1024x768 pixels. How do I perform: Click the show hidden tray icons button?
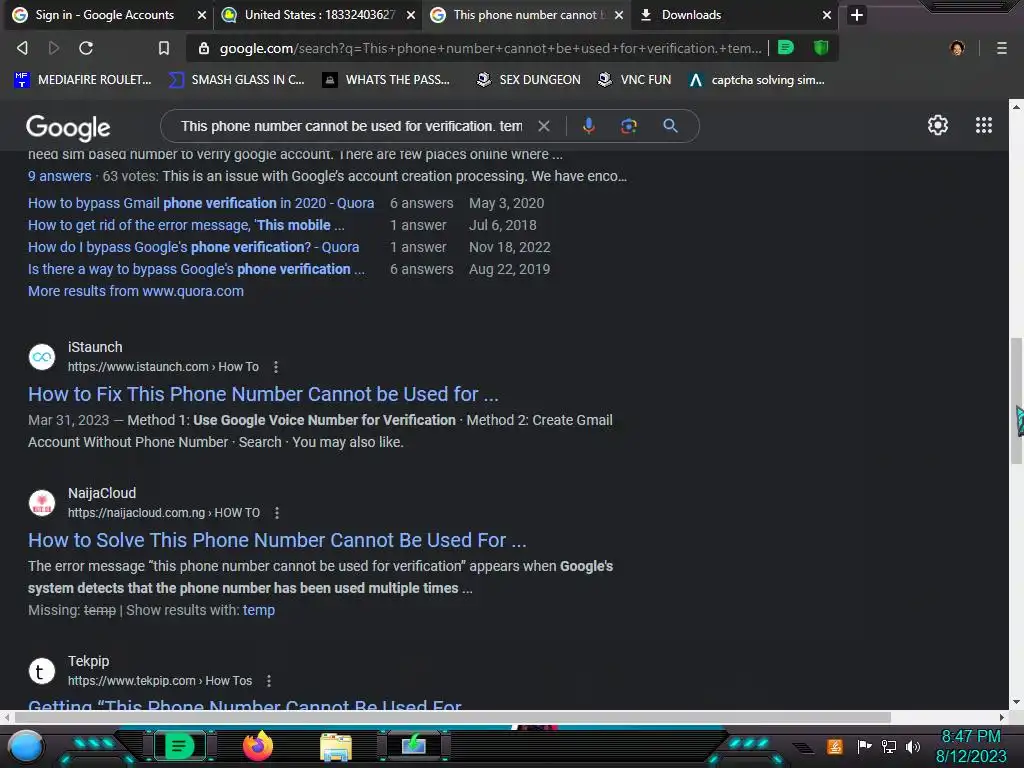click(x=803, y=748)
